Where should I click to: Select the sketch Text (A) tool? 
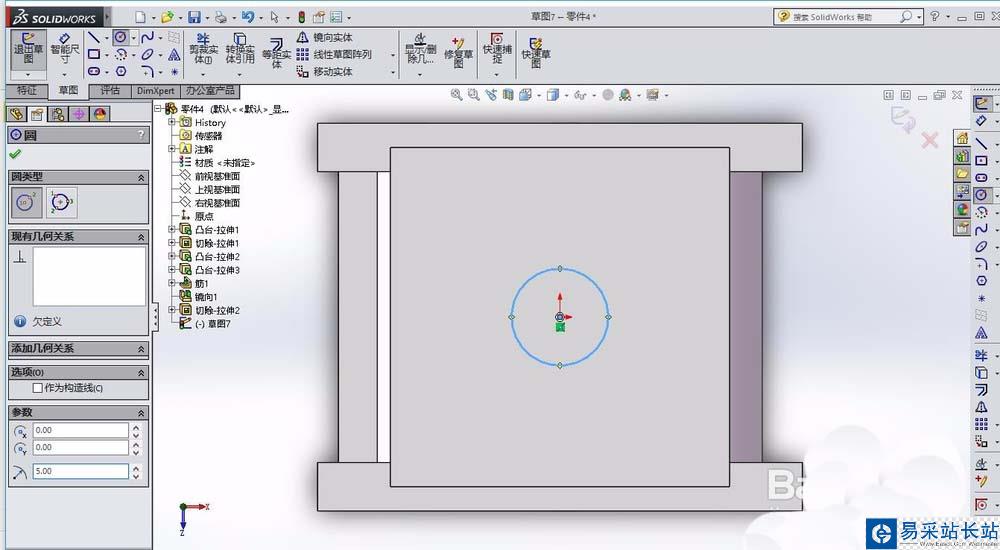pyautogui.click(x=174, y=55)
